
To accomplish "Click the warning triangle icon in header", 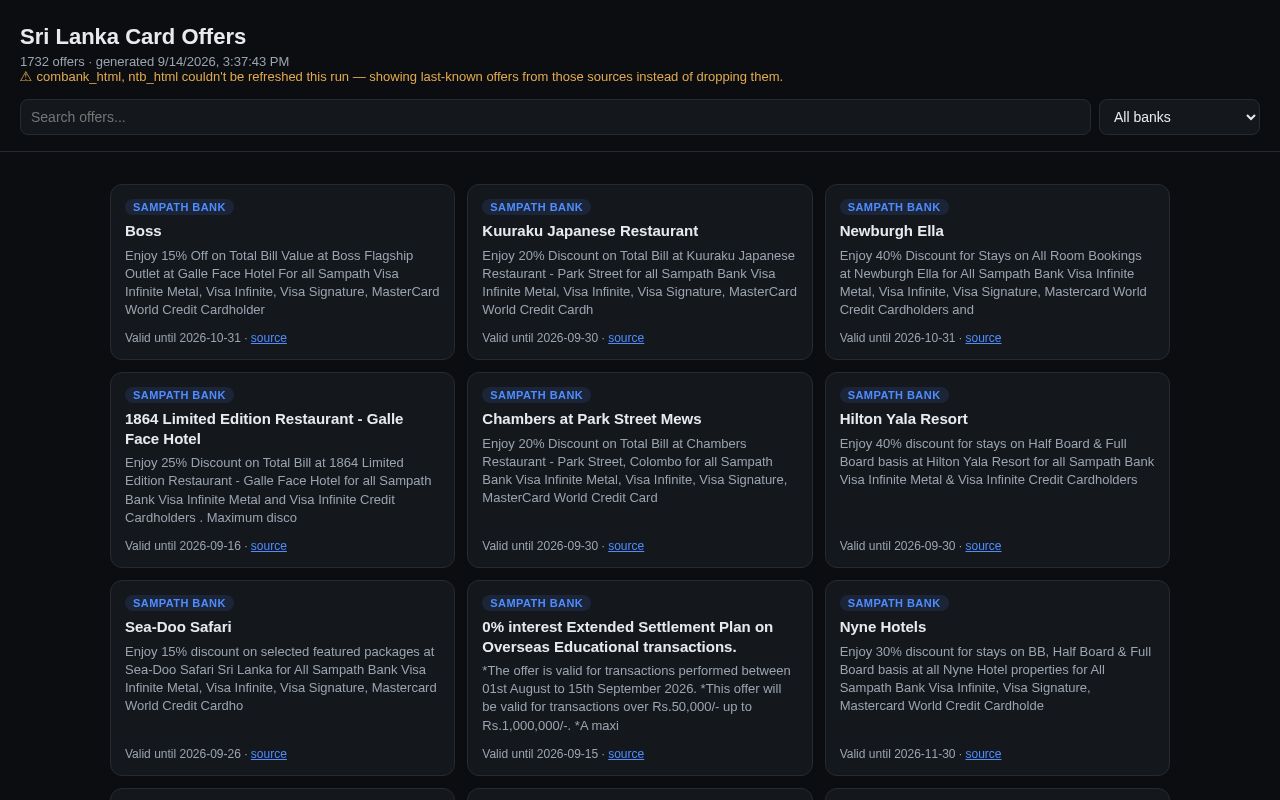I will coord(26,77).
